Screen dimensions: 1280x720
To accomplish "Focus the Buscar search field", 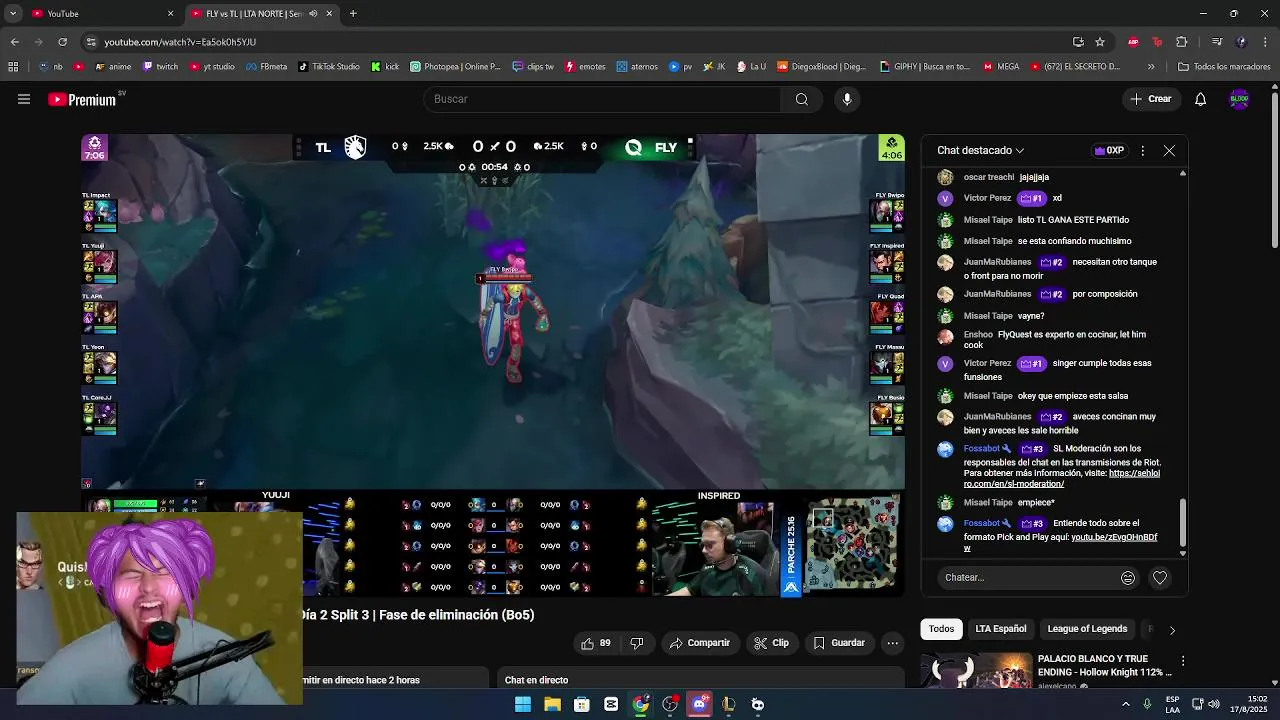I will 603,99.
